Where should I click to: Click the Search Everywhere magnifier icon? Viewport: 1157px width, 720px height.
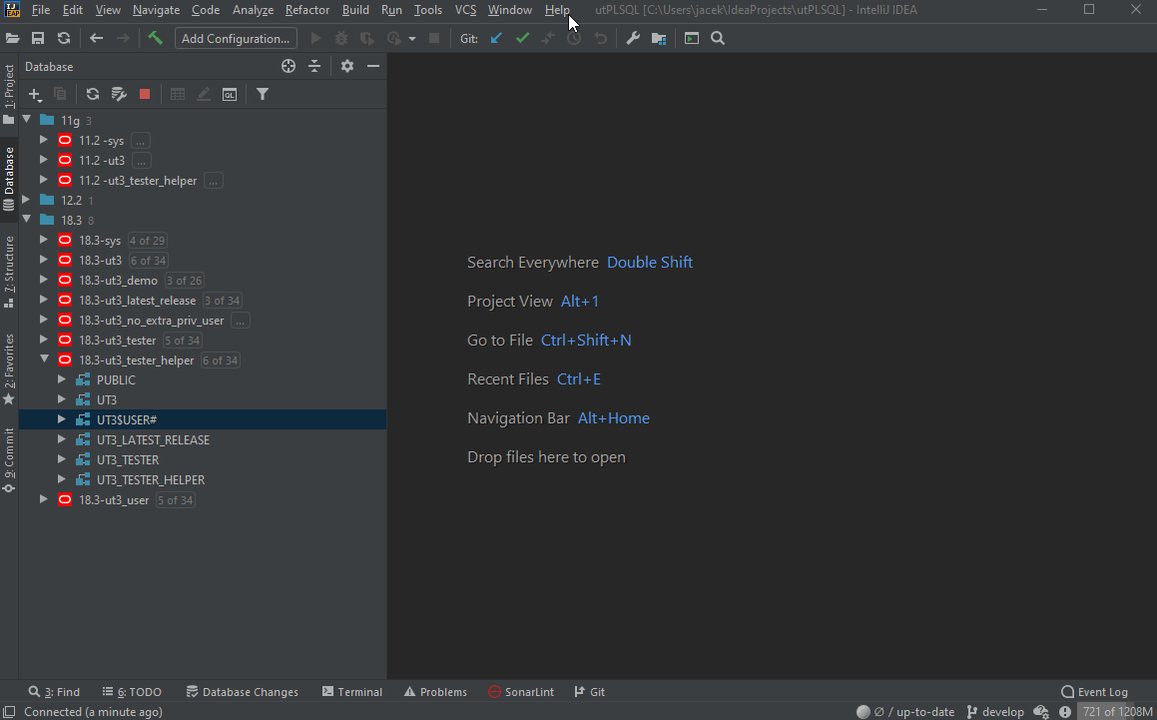717,38
